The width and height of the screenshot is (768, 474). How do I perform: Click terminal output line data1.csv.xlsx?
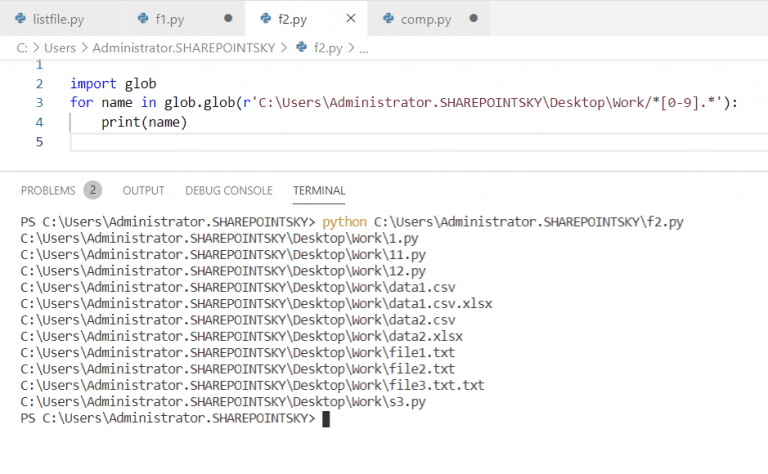tap(256, 304)
